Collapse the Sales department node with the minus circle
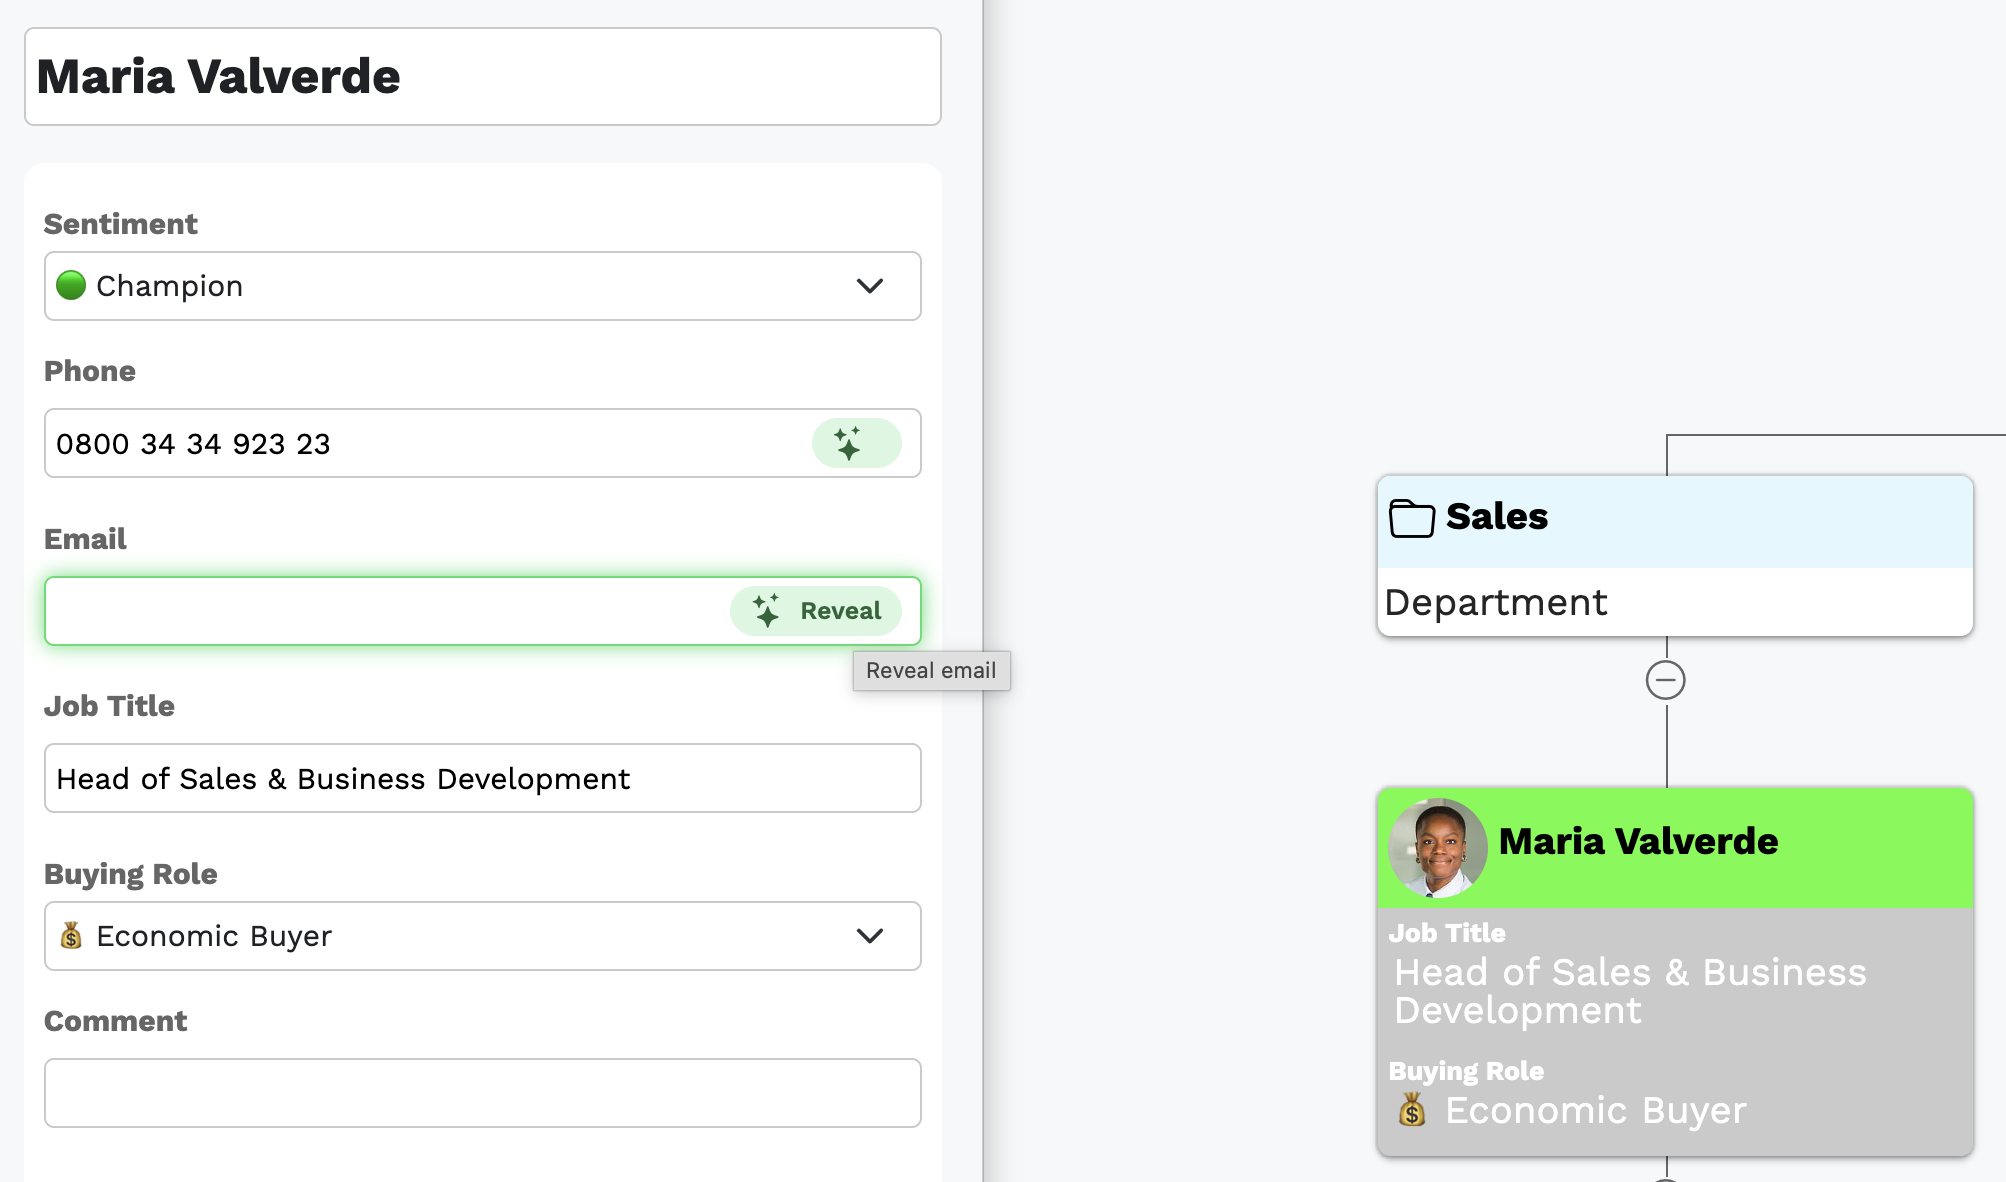2006x1182 pixels. 1666,680
